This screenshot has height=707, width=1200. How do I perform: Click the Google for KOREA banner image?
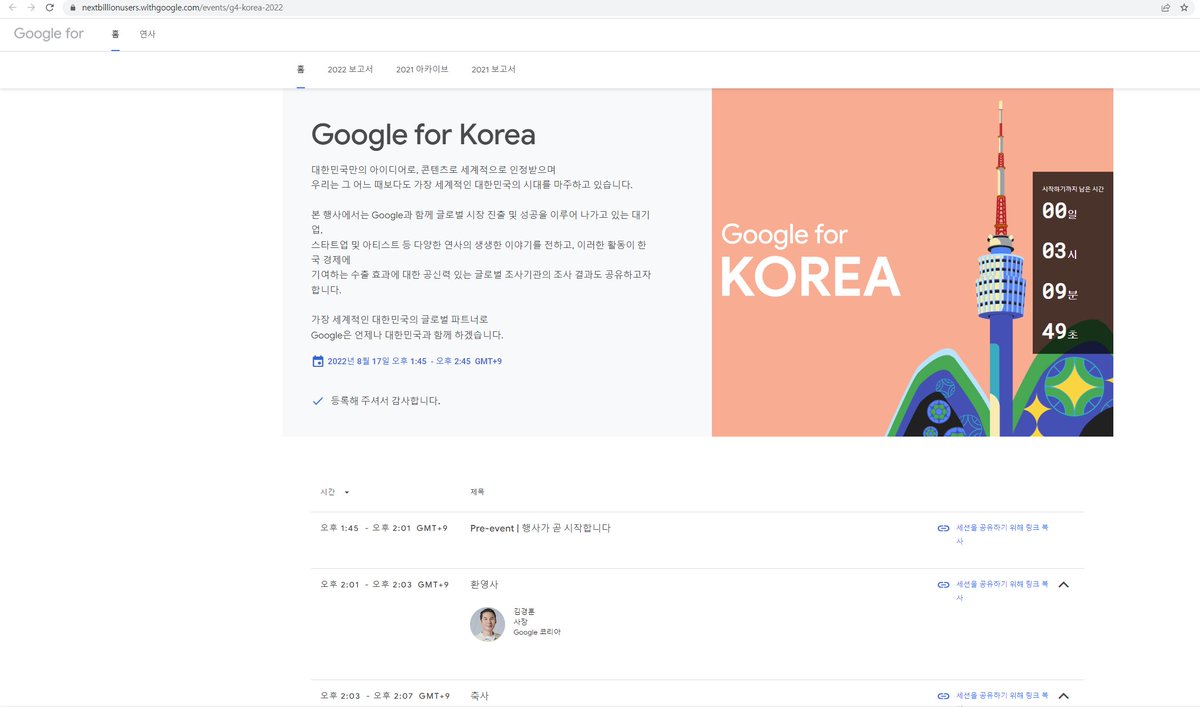912,263
